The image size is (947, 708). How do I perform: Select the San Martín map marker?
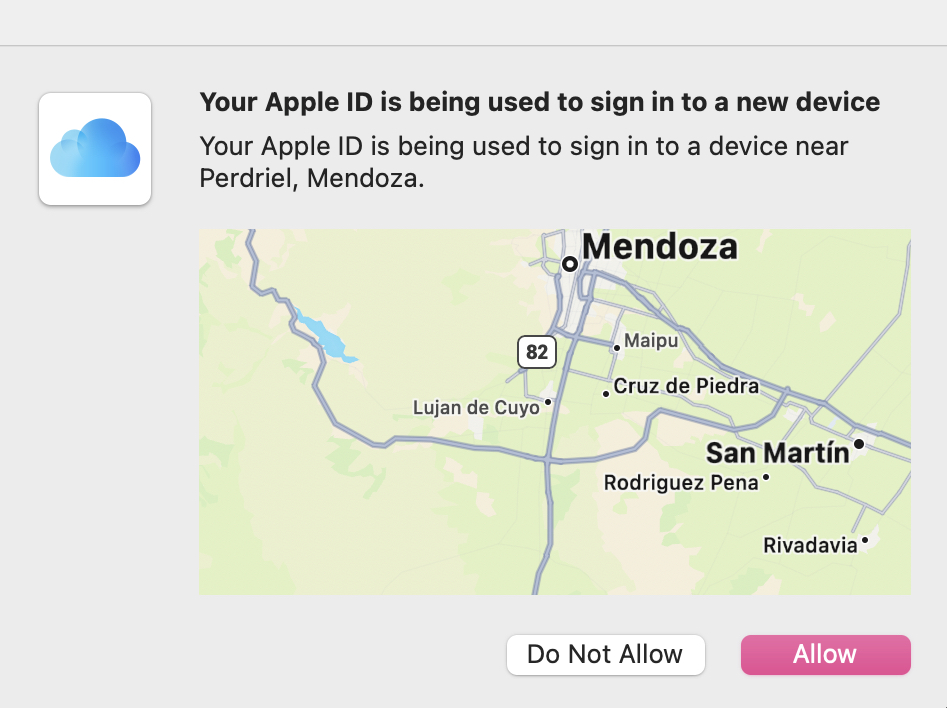[860, 442]
